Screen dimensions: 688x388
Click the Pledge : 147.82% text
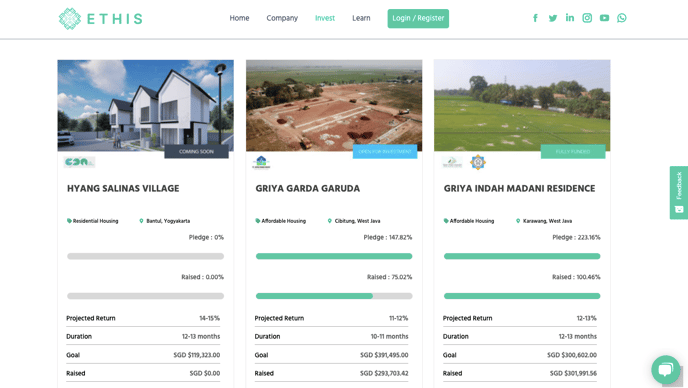click(x=388, y=237)
